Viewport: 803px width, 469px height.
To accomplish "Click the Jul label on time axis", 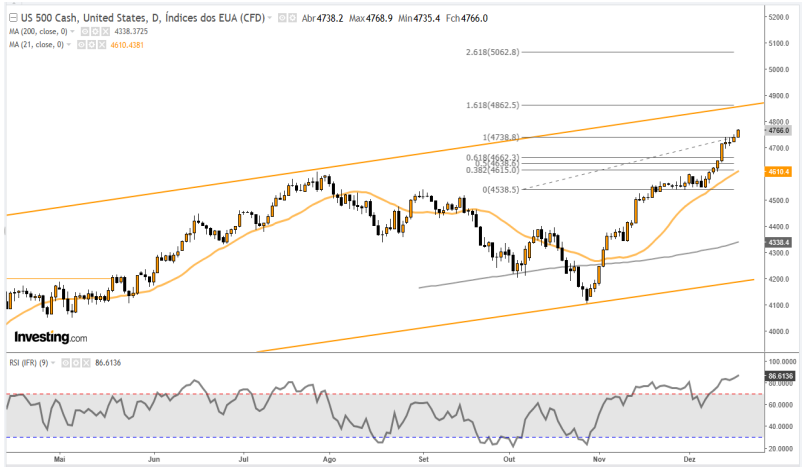I will (243, 459).
